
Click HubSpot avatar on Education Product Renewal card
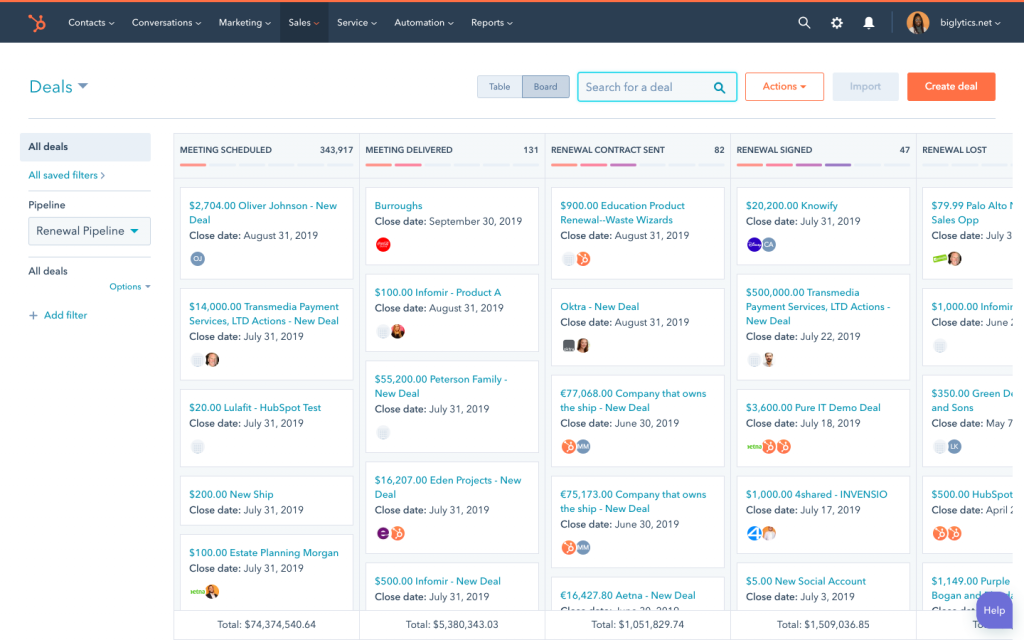tap(583, 259)
